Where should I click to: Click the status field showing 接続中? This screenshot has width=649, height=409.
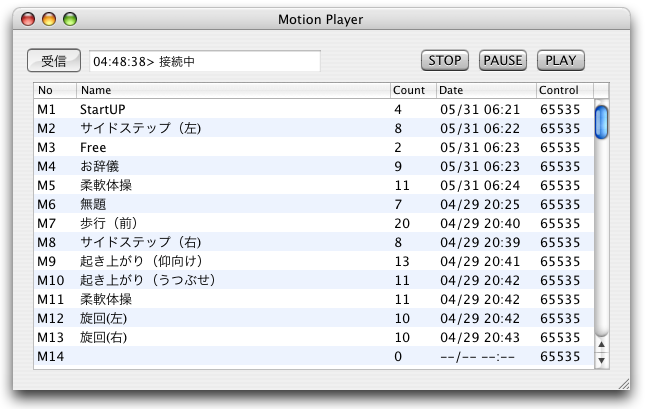click(205, 61)
